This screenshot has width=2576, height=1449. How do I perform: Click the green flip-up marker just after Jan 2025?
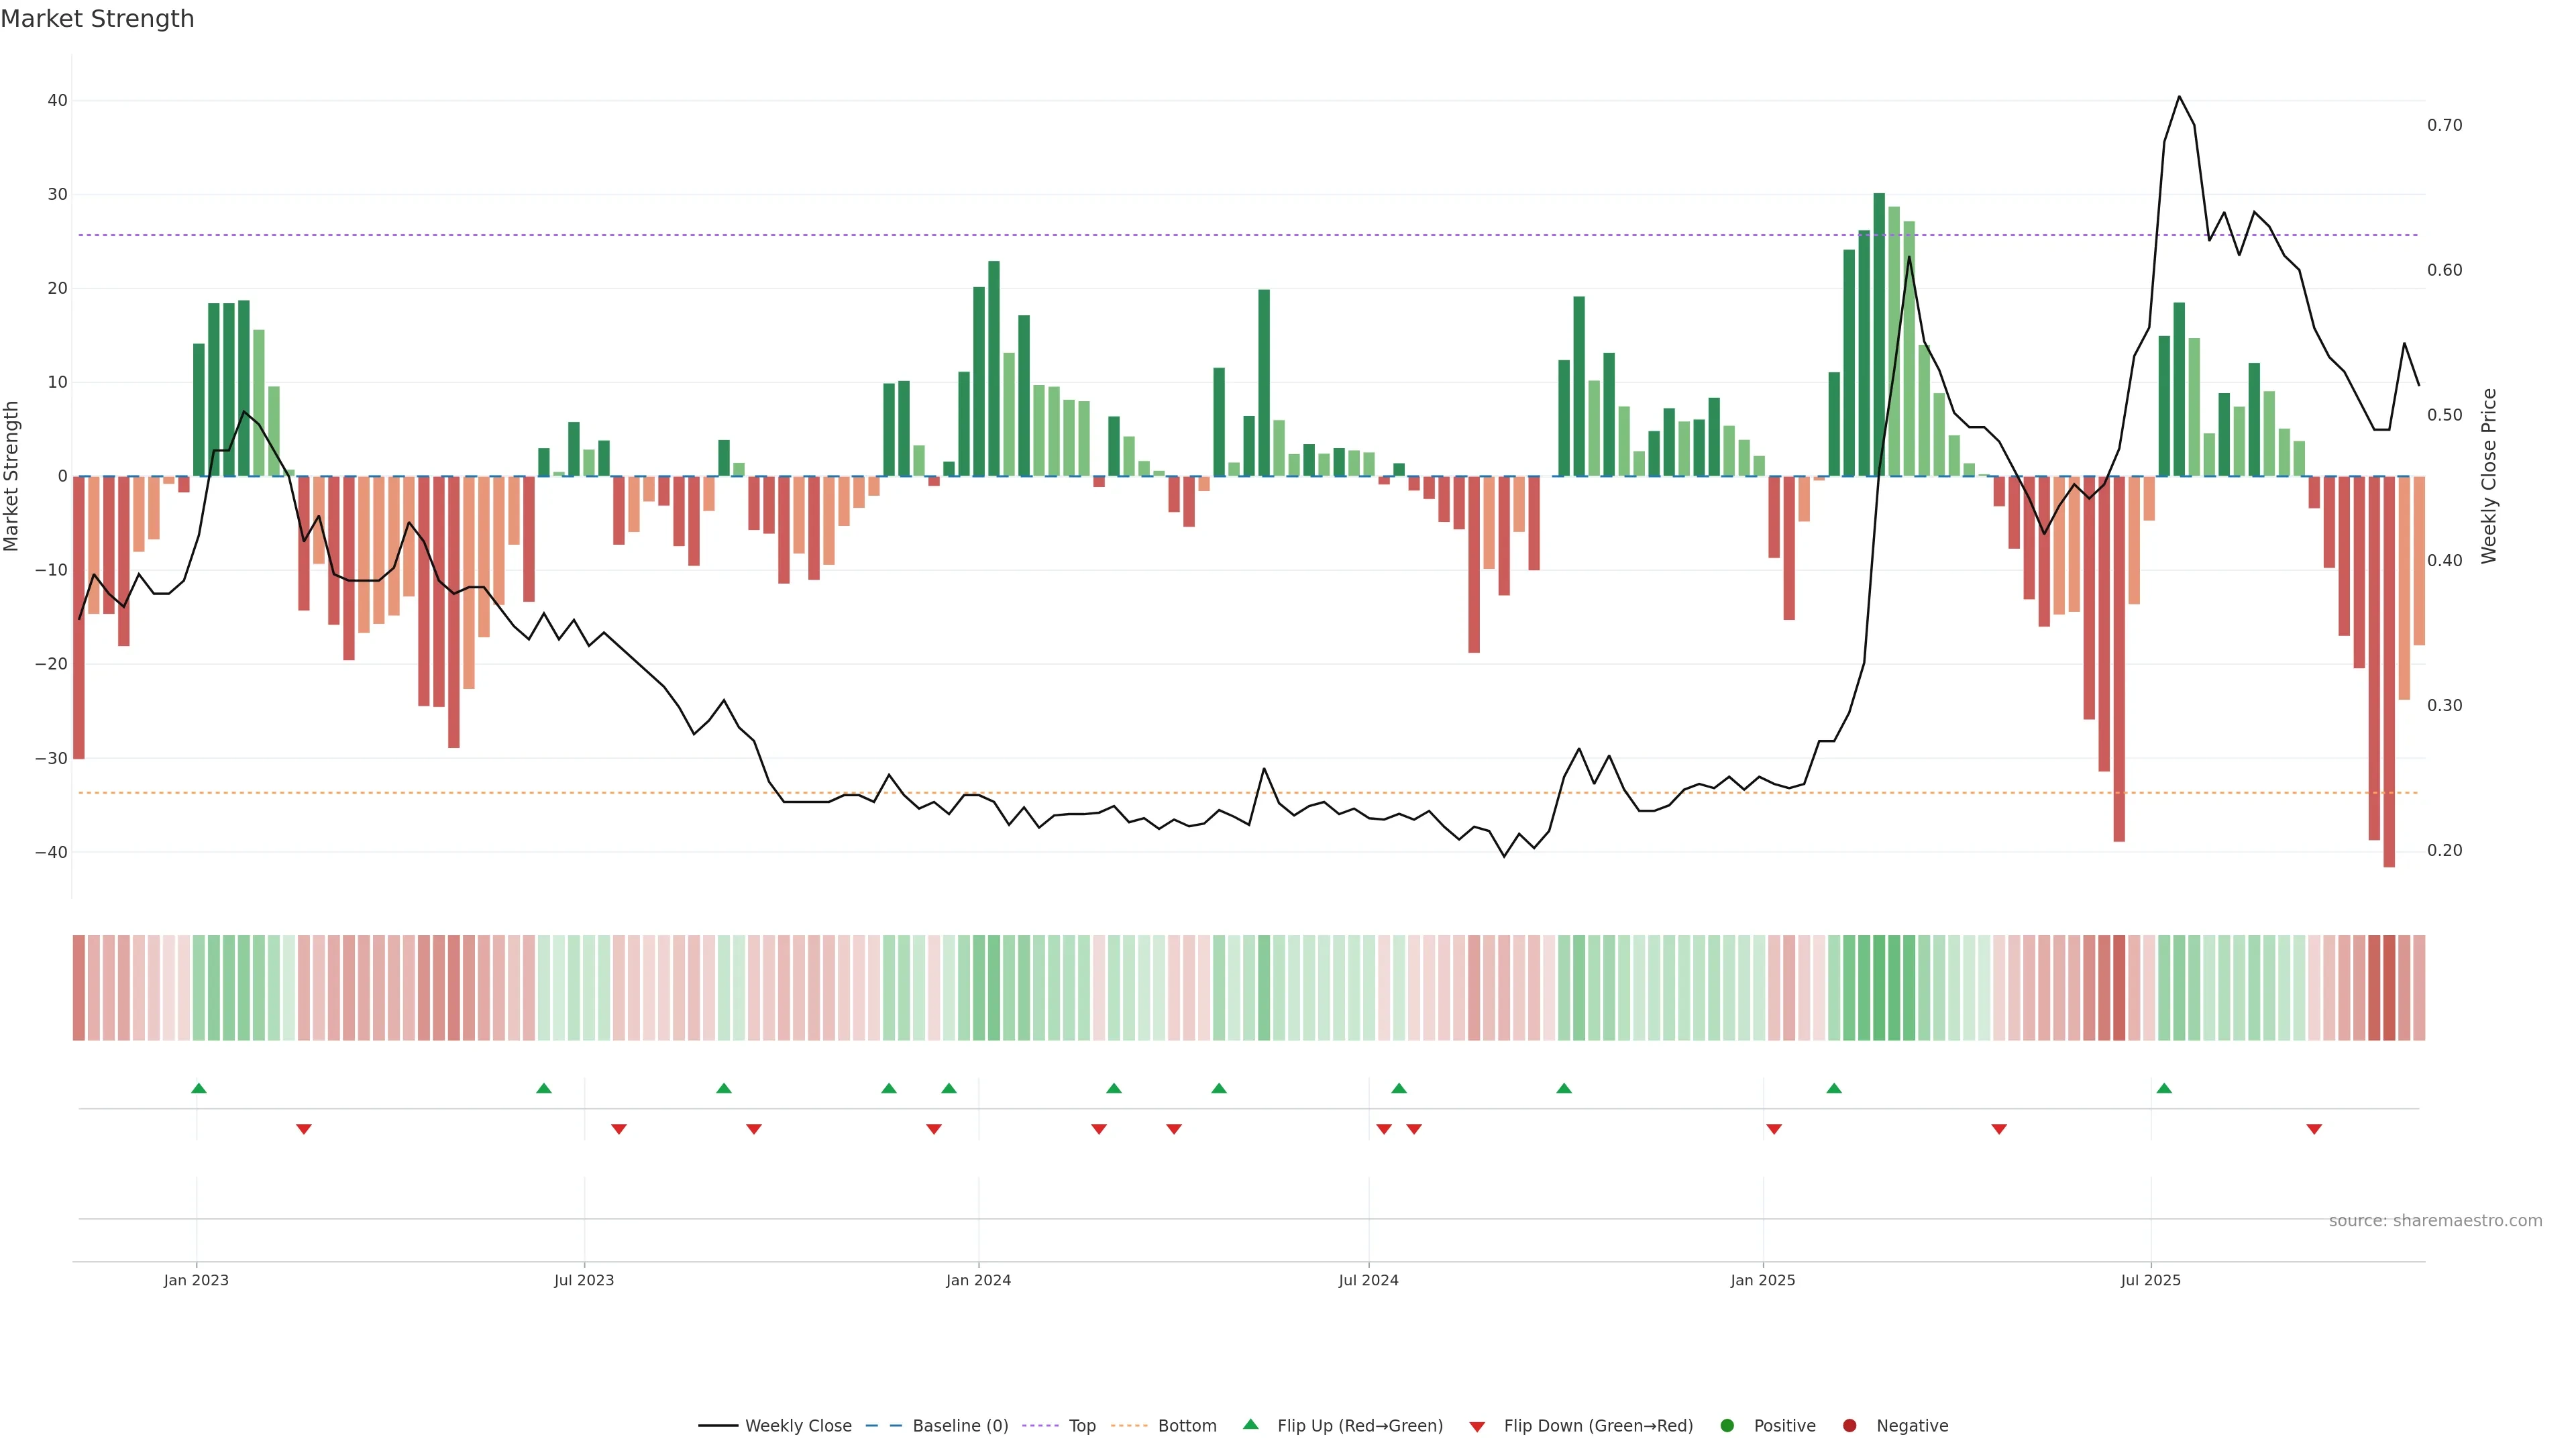[1834, 1088]
